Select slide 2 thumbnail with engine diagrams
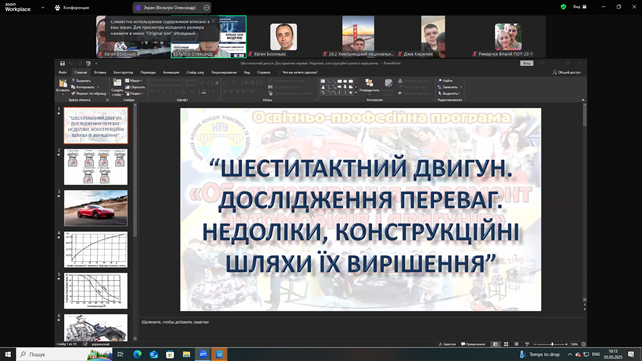The image size is (642, 361). (95, 167)
